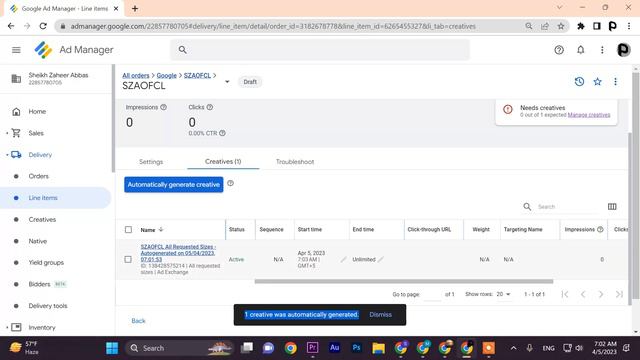This screenshot has height=360, width=640.
Task: Click the CTR help icon
Action: 222,133
